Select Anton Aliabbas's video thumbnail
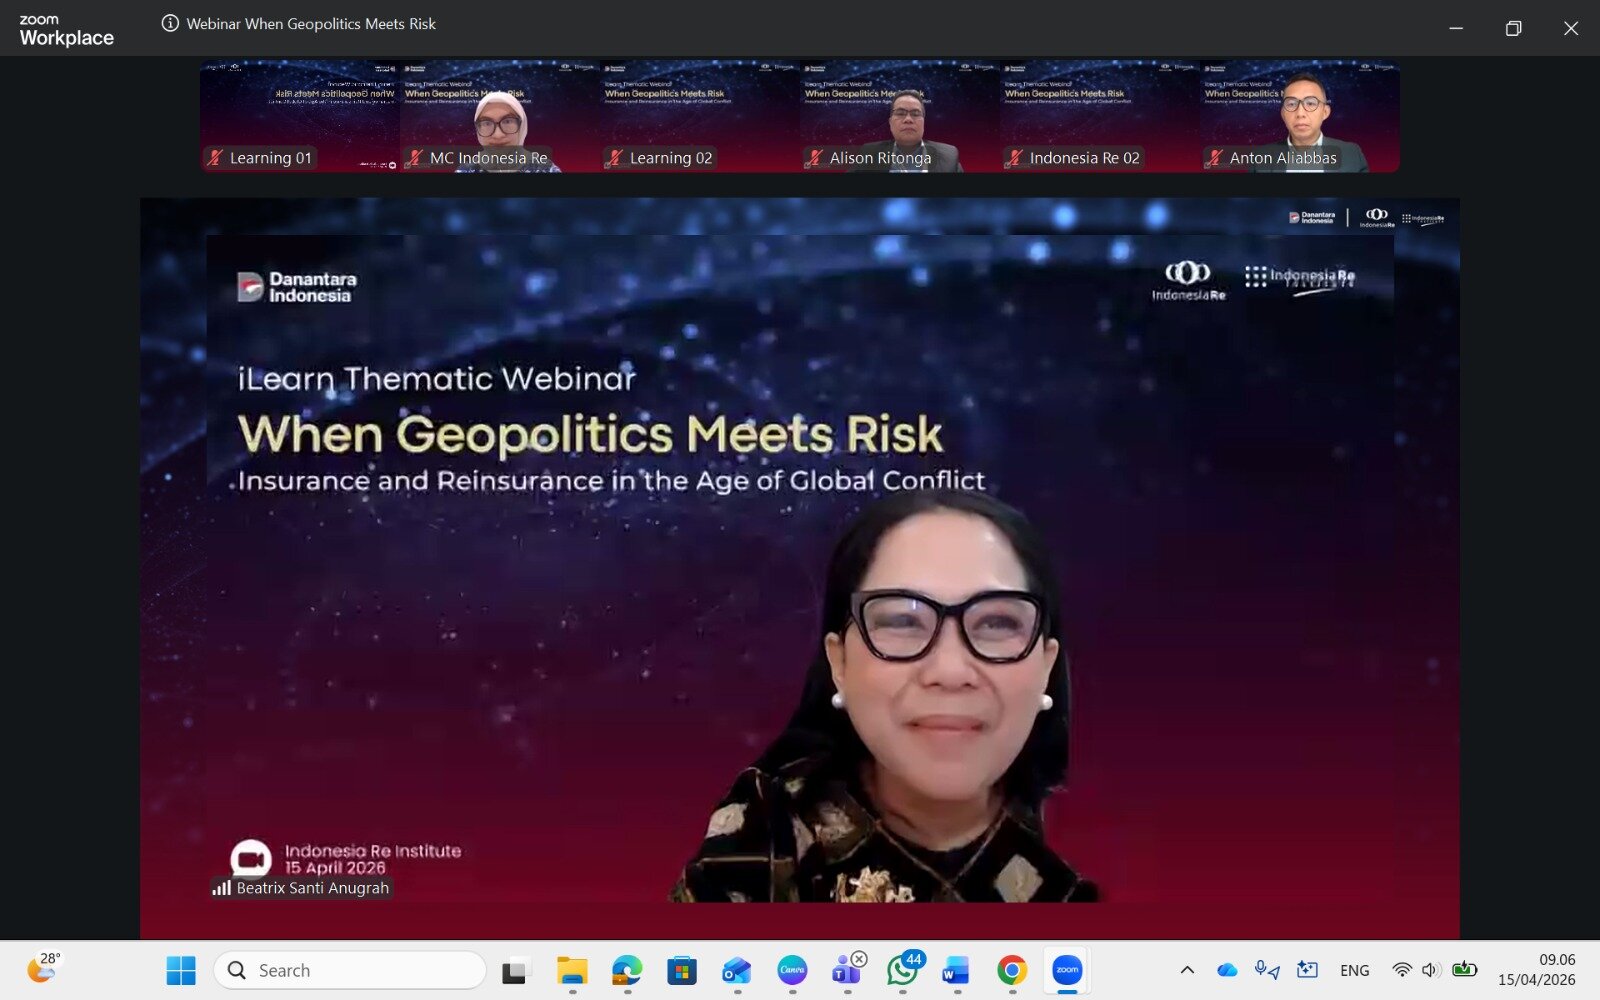This screenshot has height=1000, width=1600. click(1300, 117)
